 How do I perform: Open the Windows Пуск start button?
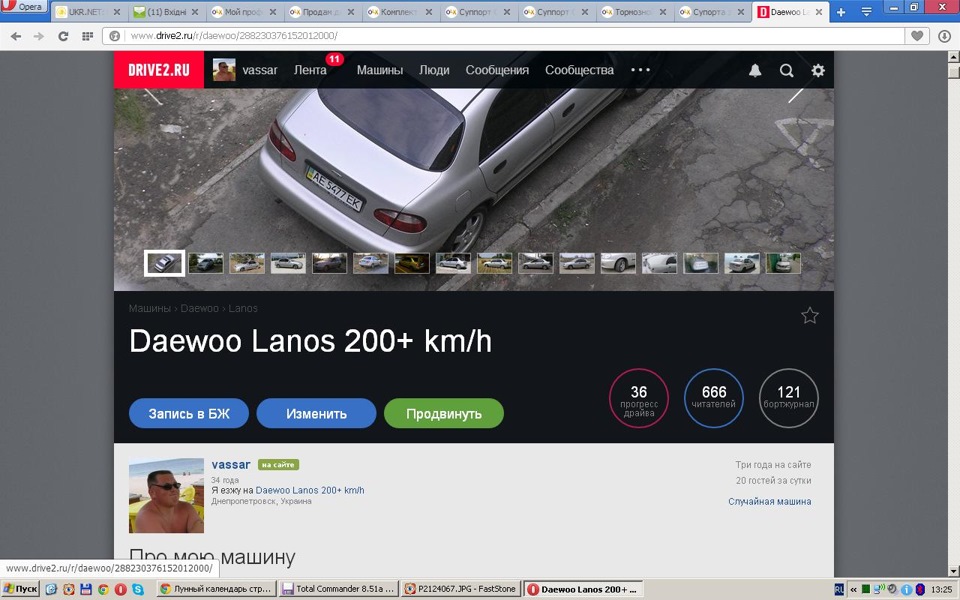(x=21, y=589)
